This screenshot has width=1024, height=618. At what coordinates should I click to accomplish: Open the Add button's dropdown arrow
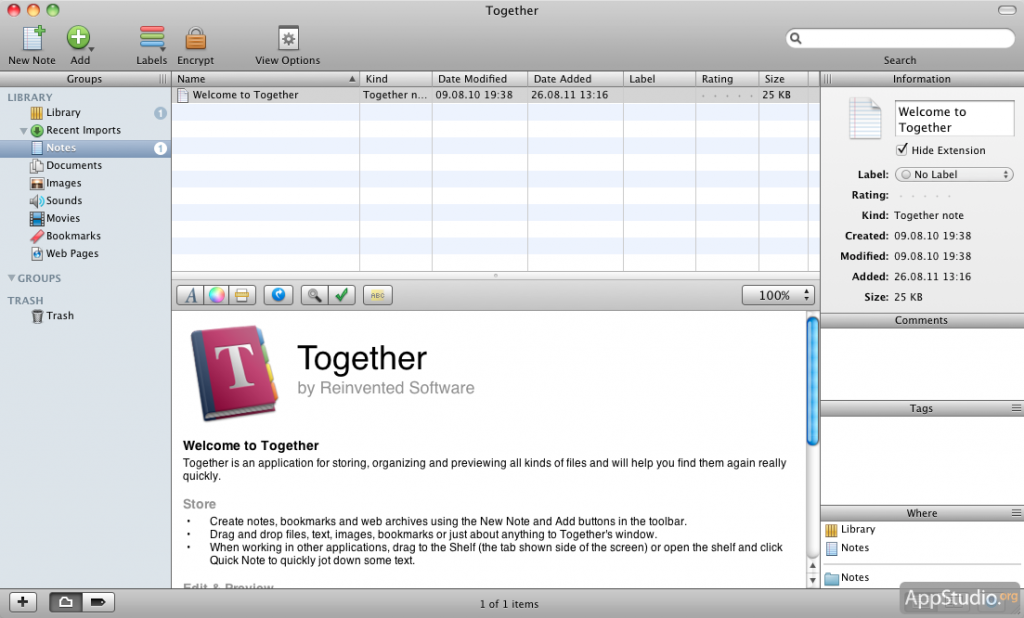91,50
